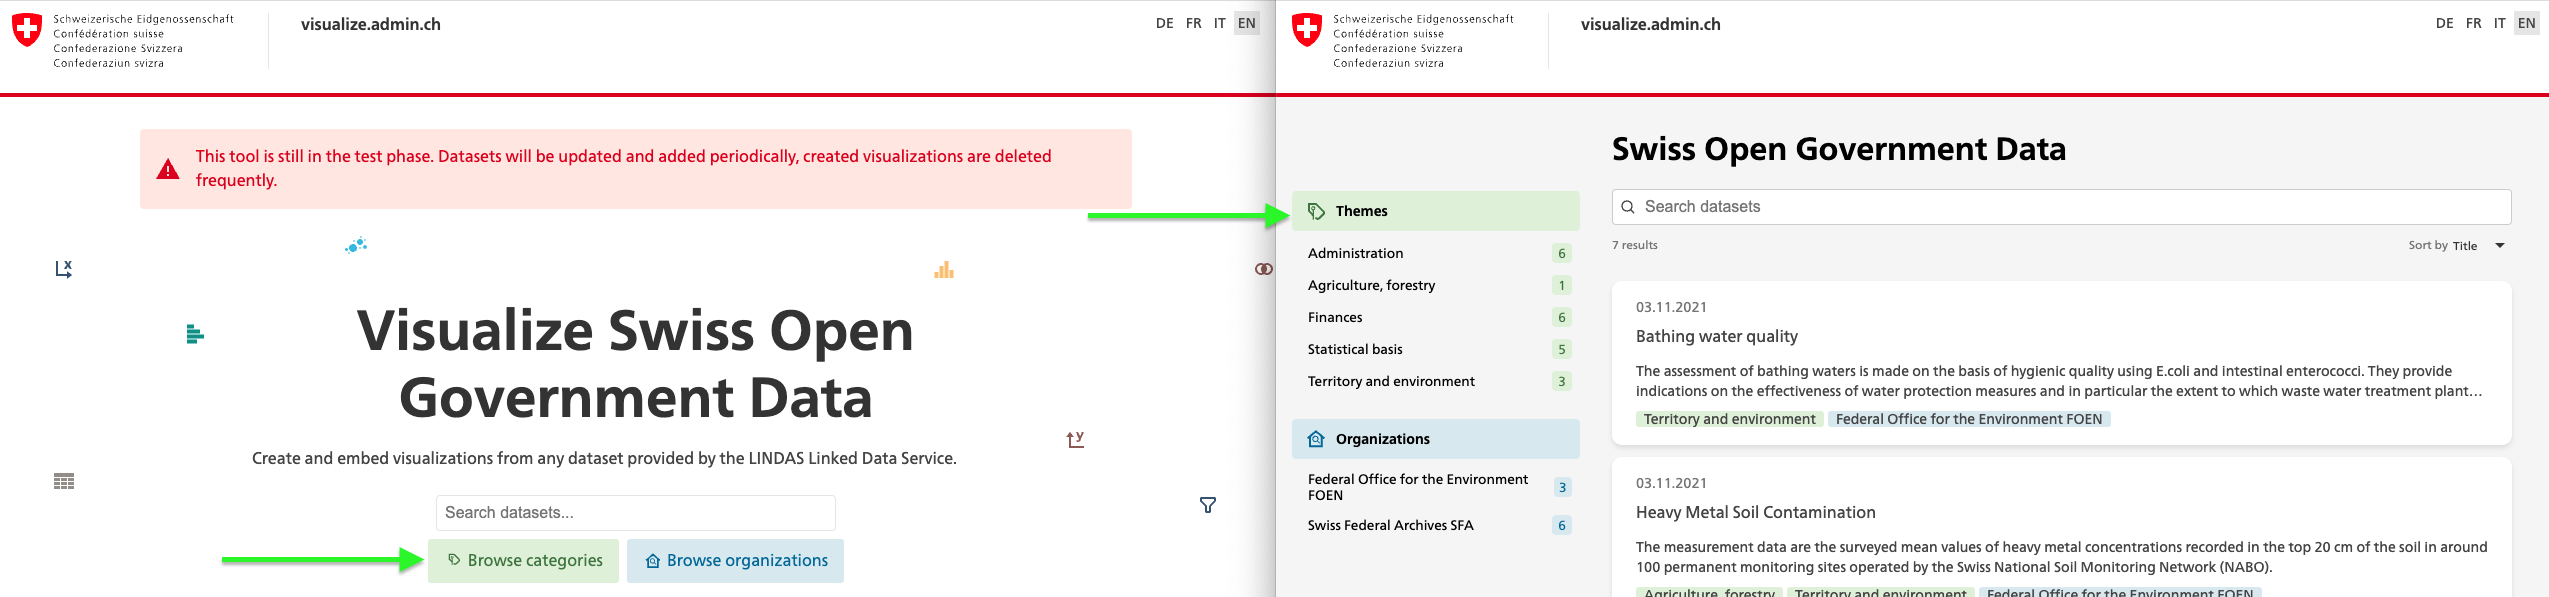Open the Bathing water quality dataset
Image resolution: width=2549 pixels, height=597 pixels.
pyautogui.click(x=1717, y=336)
